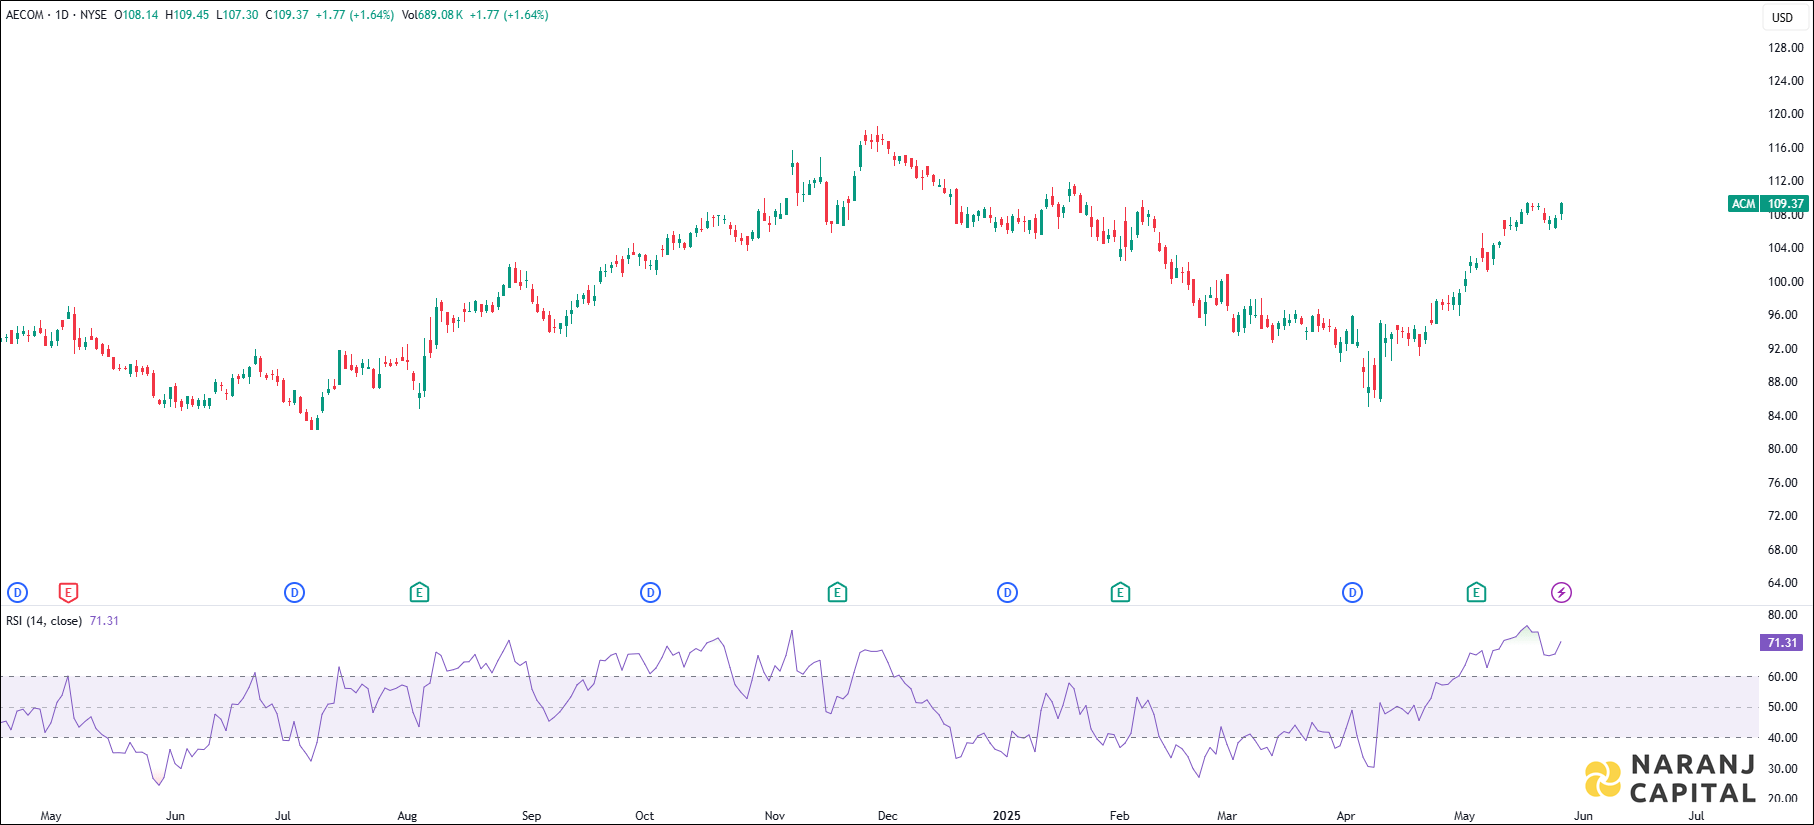The width and height of the screenshot is (1814, 825).
Task: Open the earnings marker in May 2025
Action: pos(1476,593)
